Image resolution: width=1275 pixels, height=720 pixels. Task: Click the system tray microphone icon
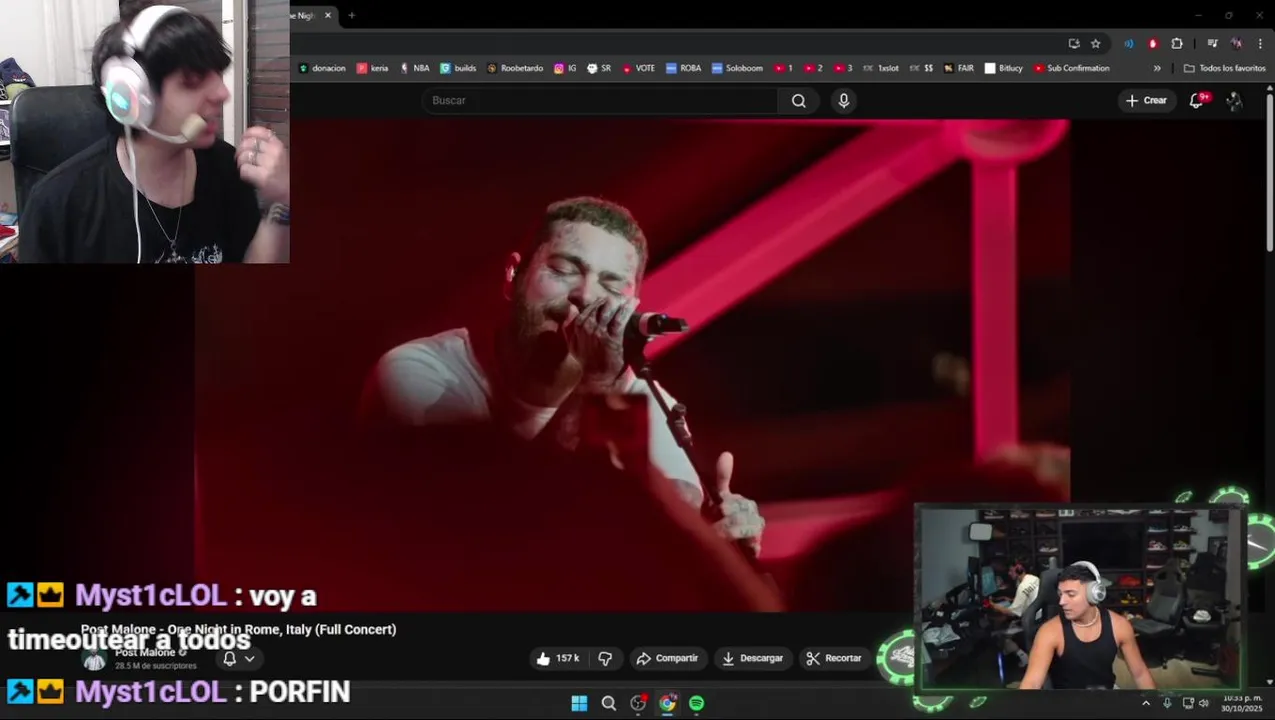(x=1167, y=703)
